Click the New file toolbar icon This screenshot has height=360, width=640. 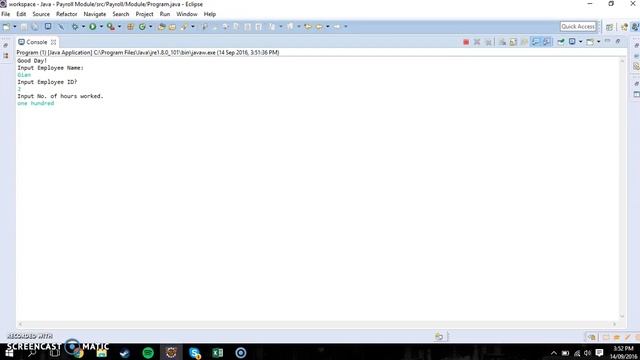[6, 27]
